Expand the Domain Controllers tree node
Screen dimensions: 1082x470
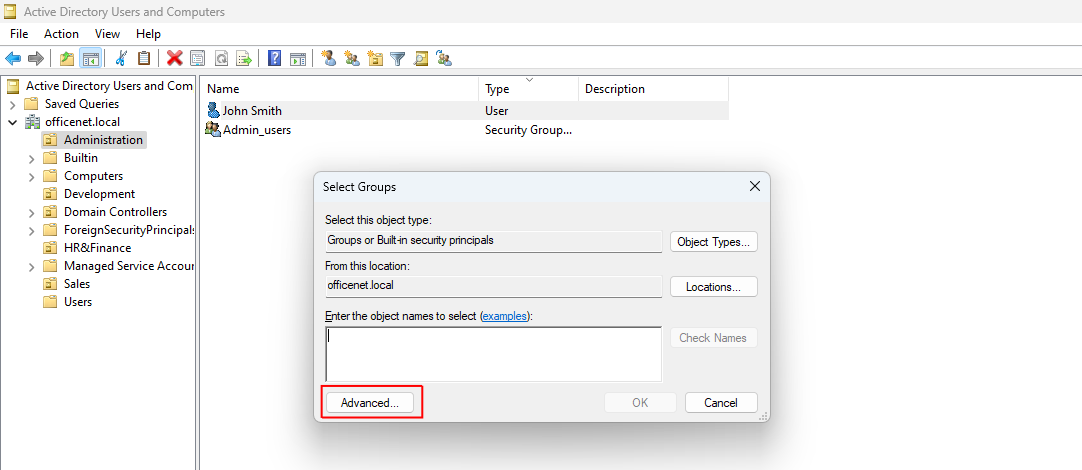pyautogui.click(x=31, y=212)
